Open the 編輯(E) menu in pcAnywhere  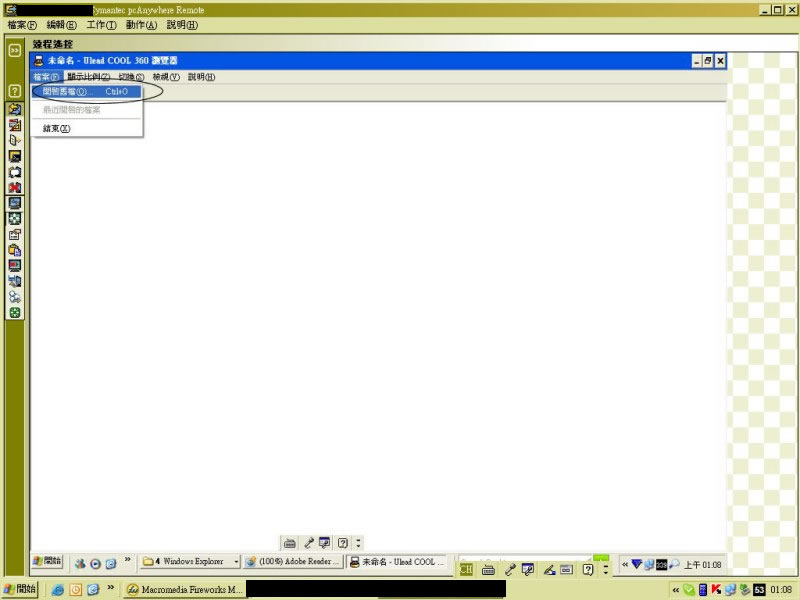coord(61,25)
